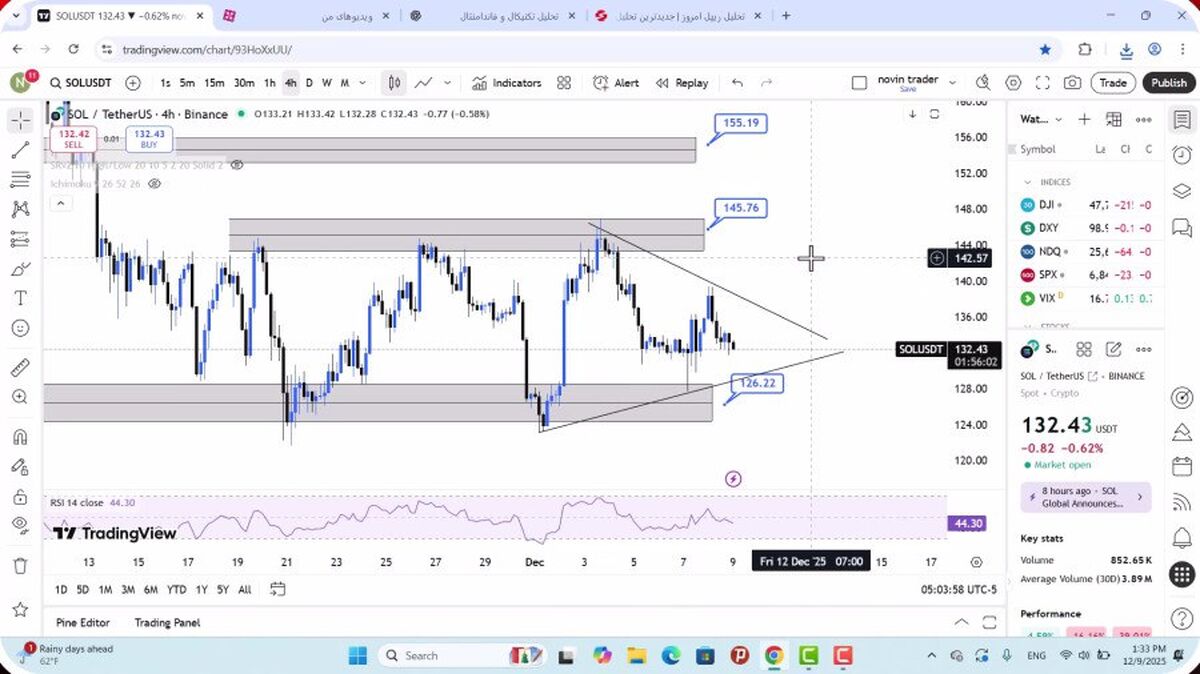Viewport: 1200px width, 674px height.
Task: Open the Trade panel button
Action: [1113, 83]
